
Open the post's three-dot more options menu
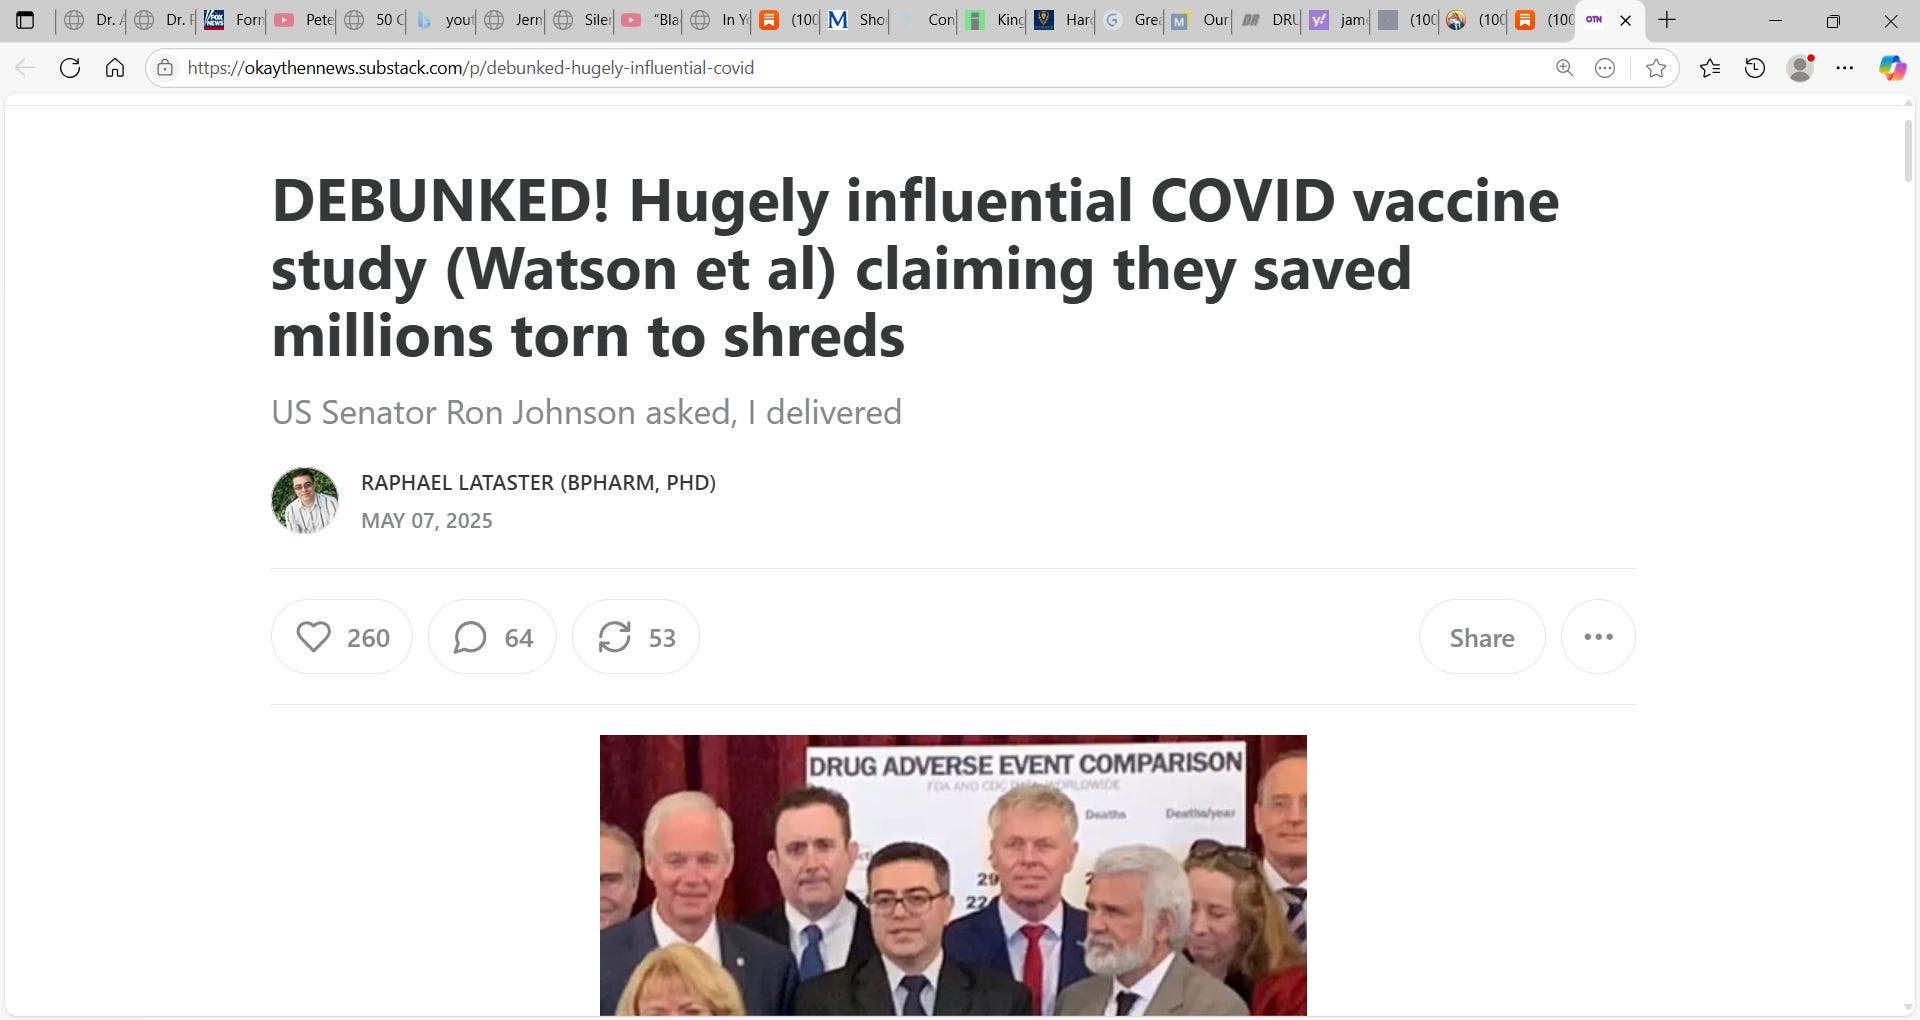[x=1598, y=637]
